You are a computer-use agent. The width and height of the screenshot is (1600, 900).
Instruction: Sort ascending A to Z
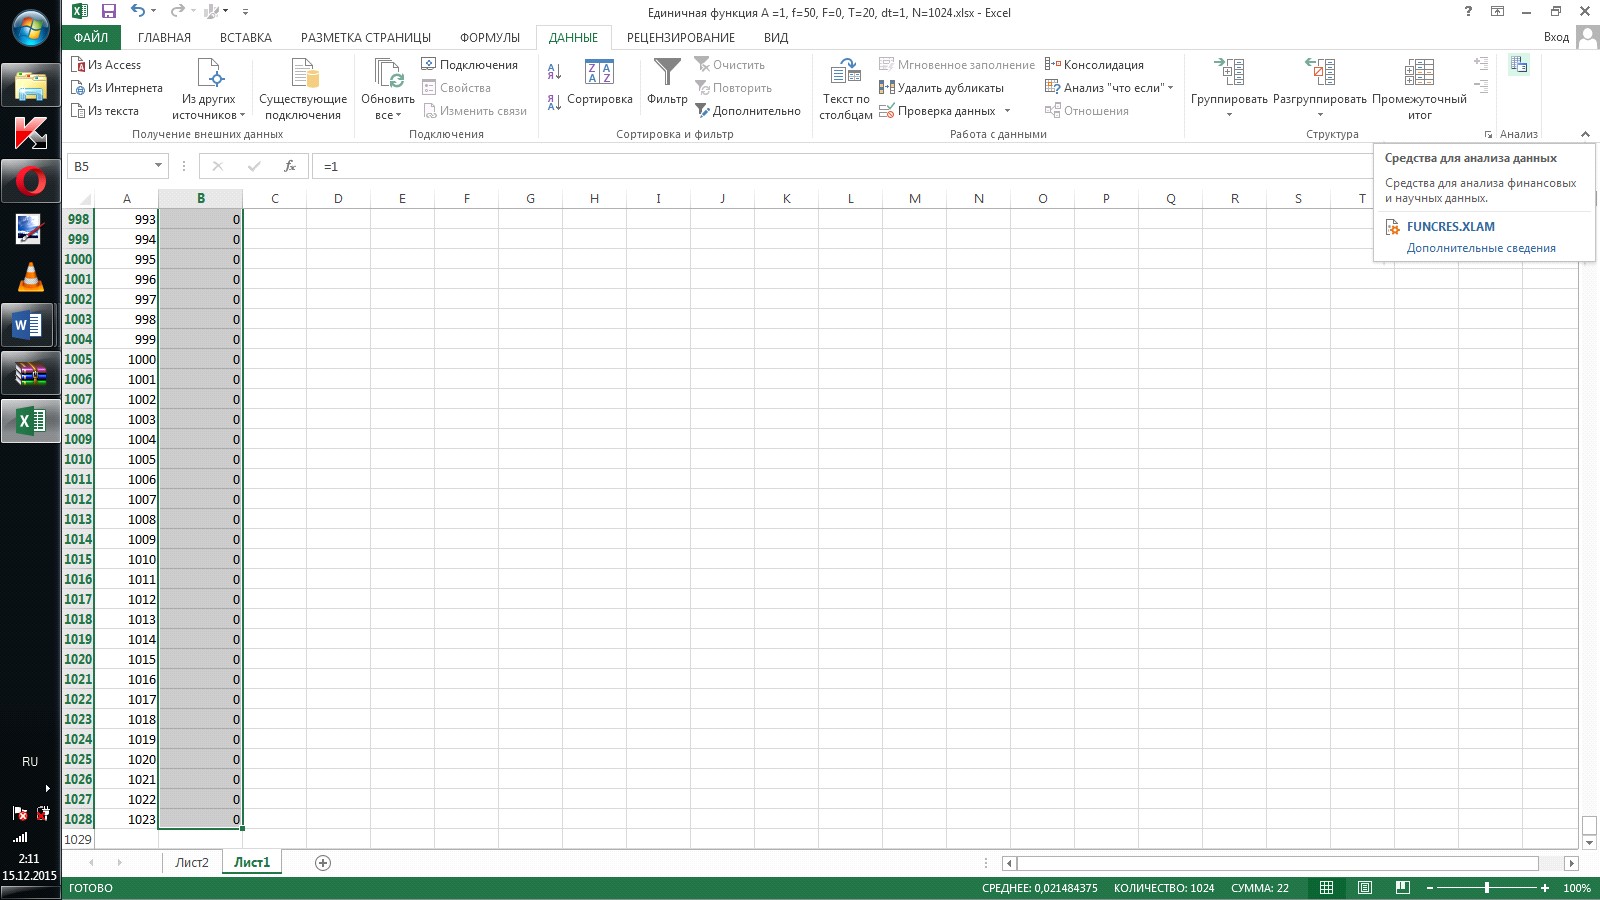point(555,72)
